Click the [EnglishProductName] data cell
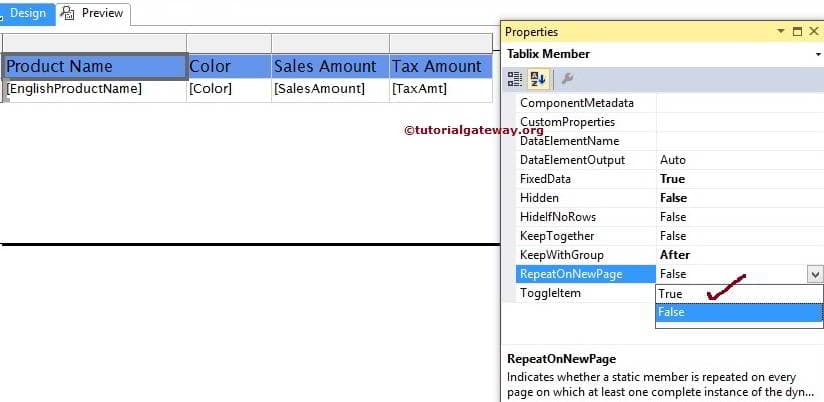This screenshot has height=402, width=824. (x=95, y=90)
